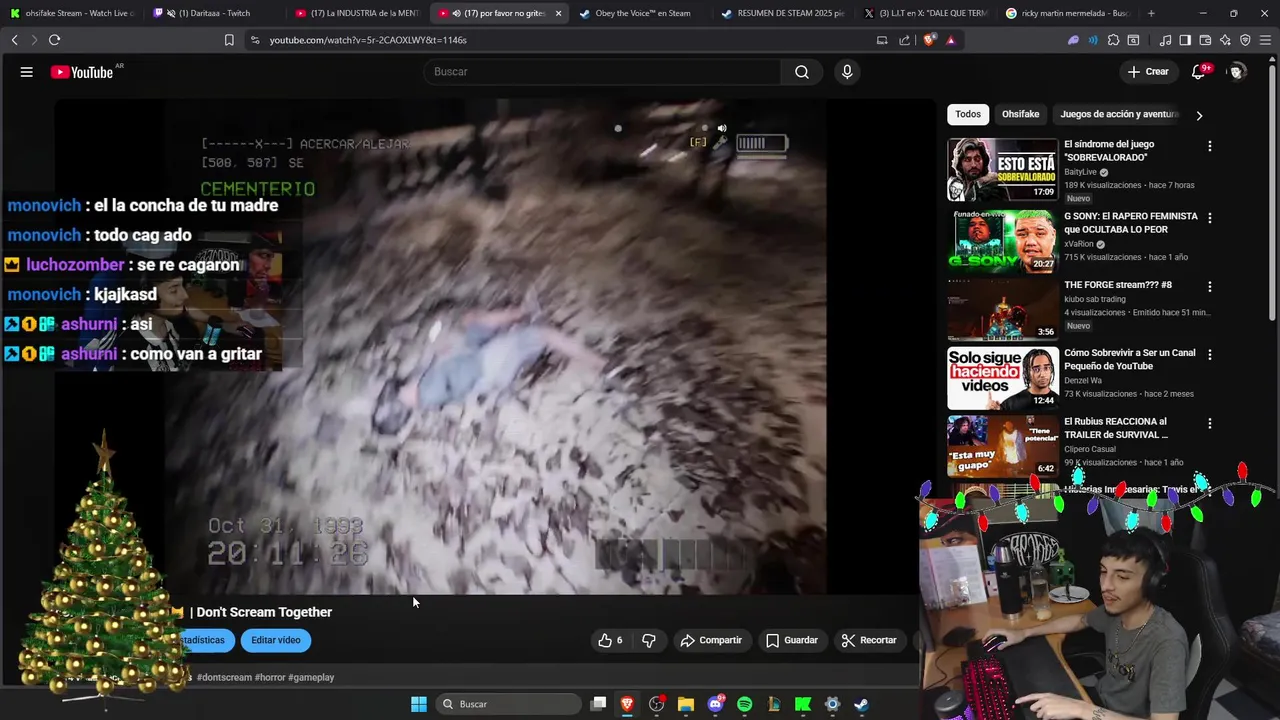The image size is (1280, 720).
Task: Open options for 'THE FORGE stream' video
Action: click(1209, 286)
